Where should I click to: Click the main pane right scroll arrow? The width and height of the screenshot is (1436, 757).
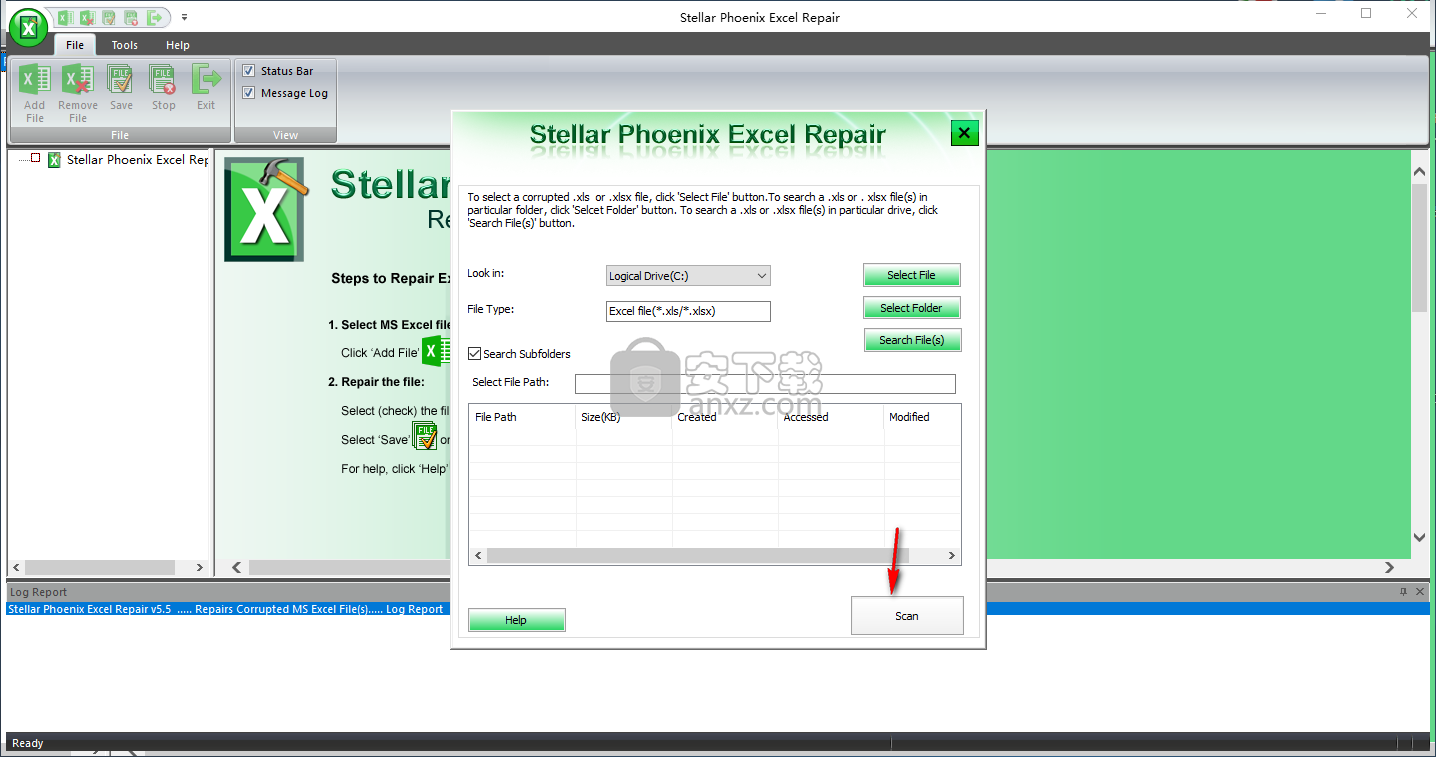coord(1389,567)
